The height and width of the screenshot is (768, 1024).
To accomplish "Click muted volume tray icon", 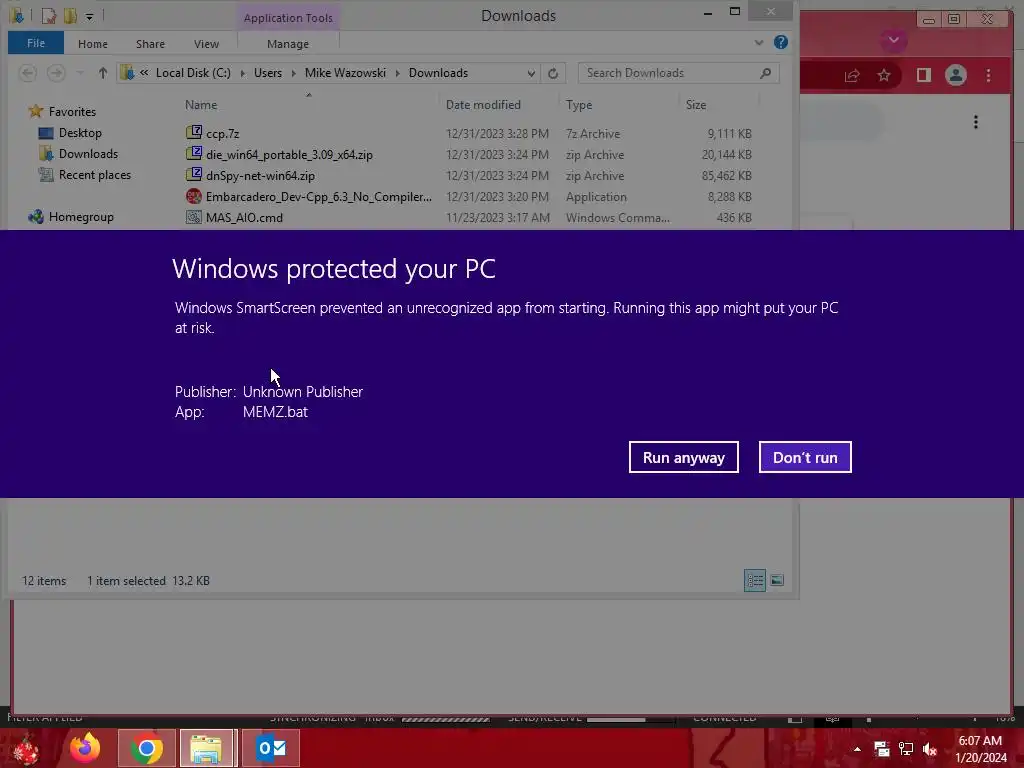I will [930, 749].
